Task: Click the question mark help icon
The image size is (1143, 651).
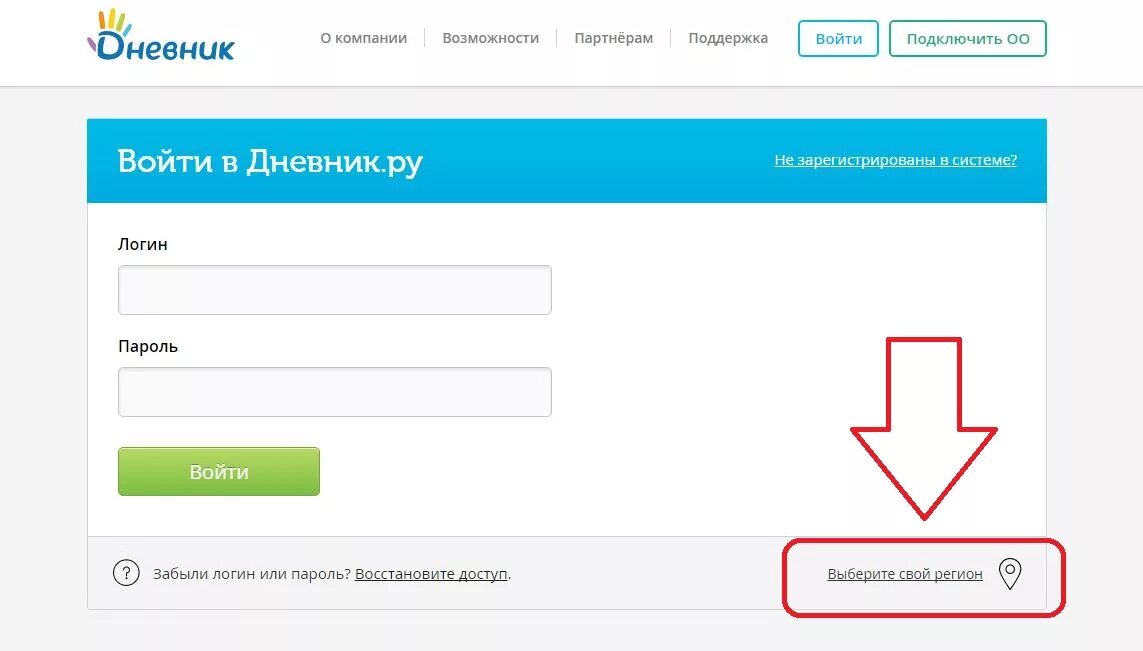Action: coord(126,573)
